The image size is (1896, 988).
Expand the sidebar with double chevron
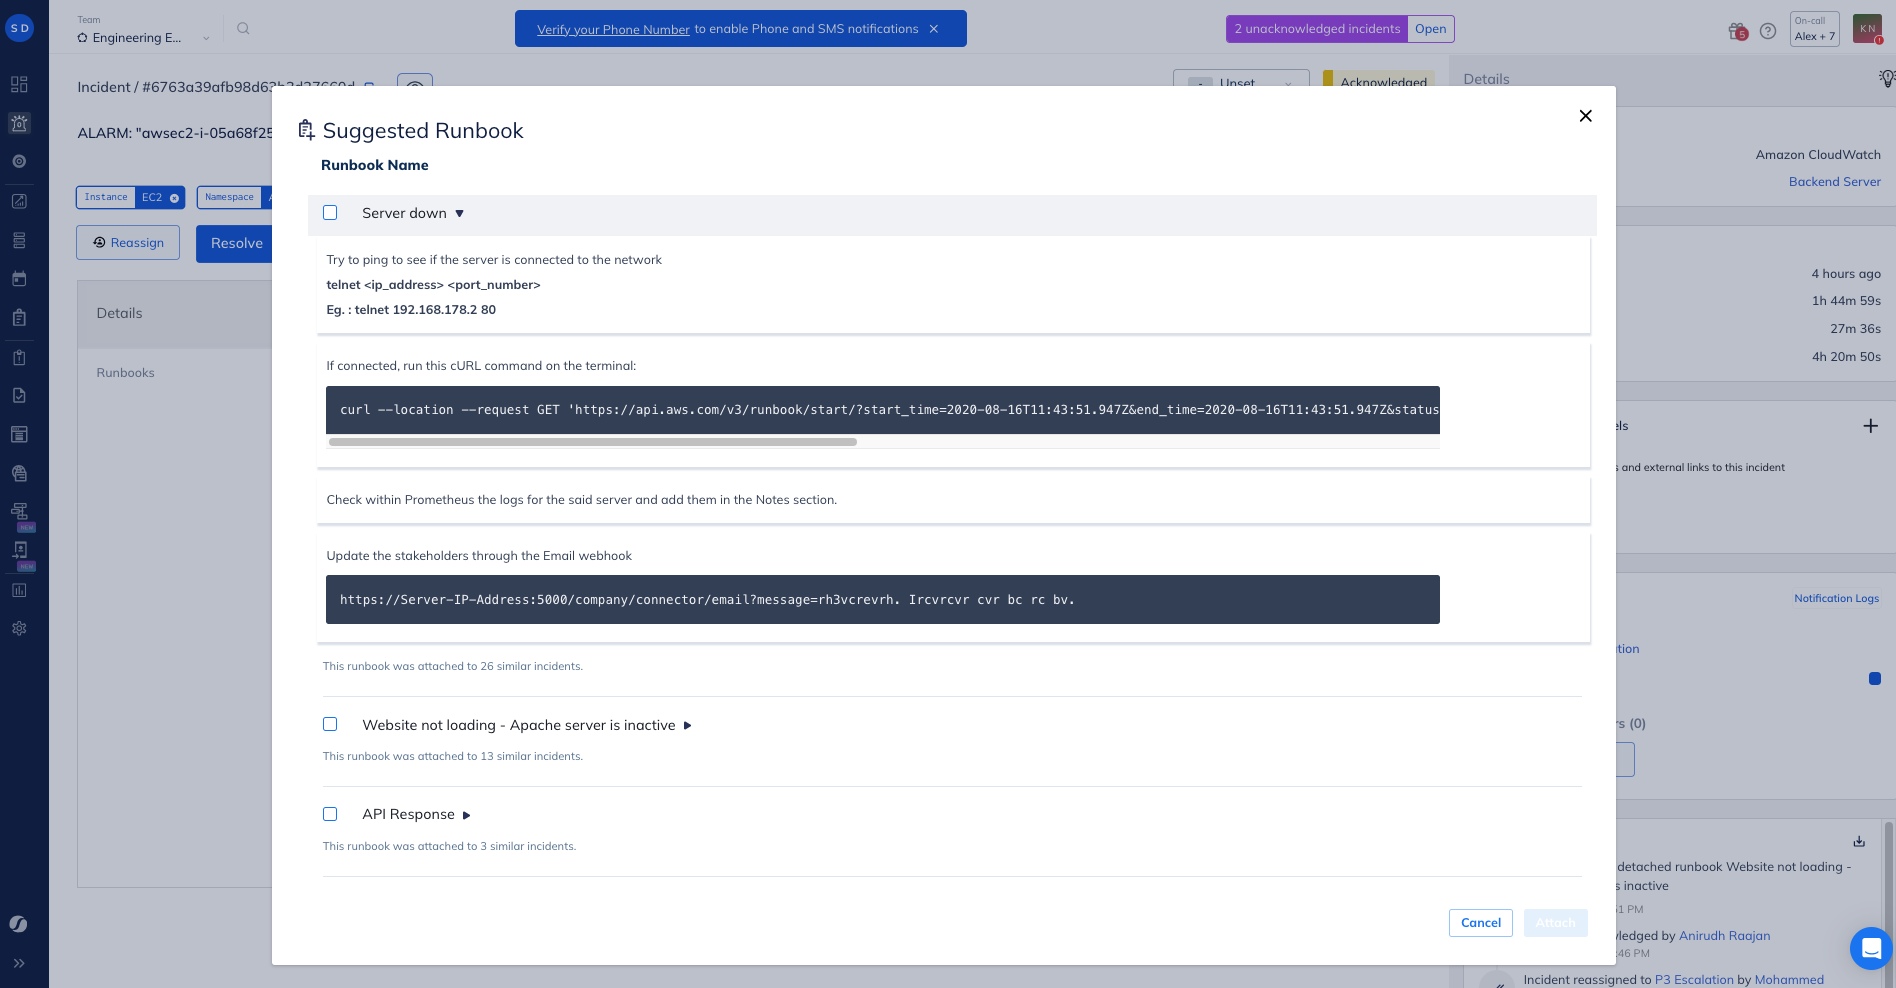tap(19, 963)
